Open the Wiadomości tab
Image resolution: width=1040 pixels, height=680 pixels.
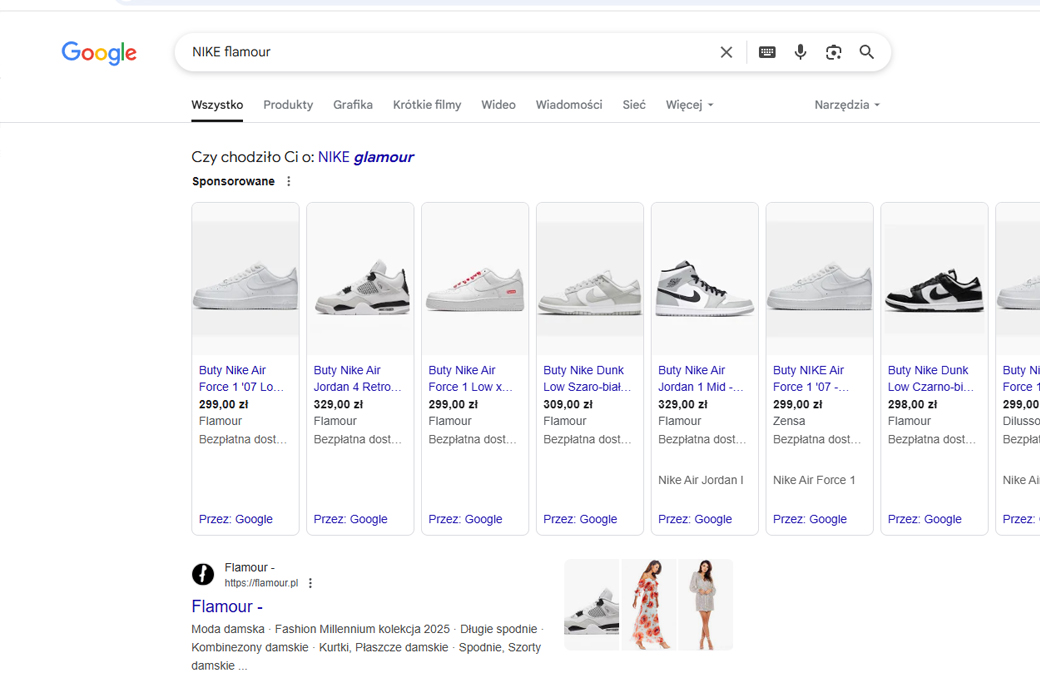tap(569, 105)
